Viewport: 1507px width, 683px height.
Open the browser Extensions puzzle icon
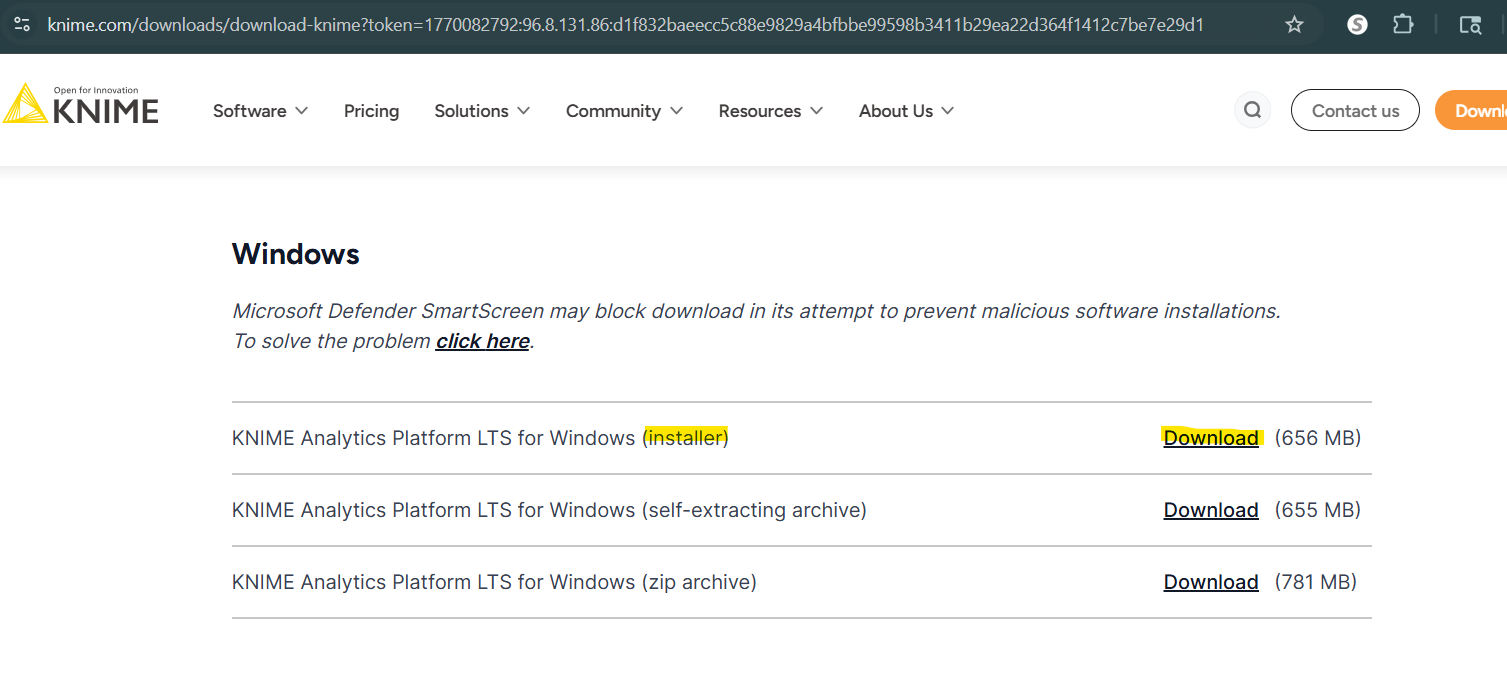coord(1403,24)
